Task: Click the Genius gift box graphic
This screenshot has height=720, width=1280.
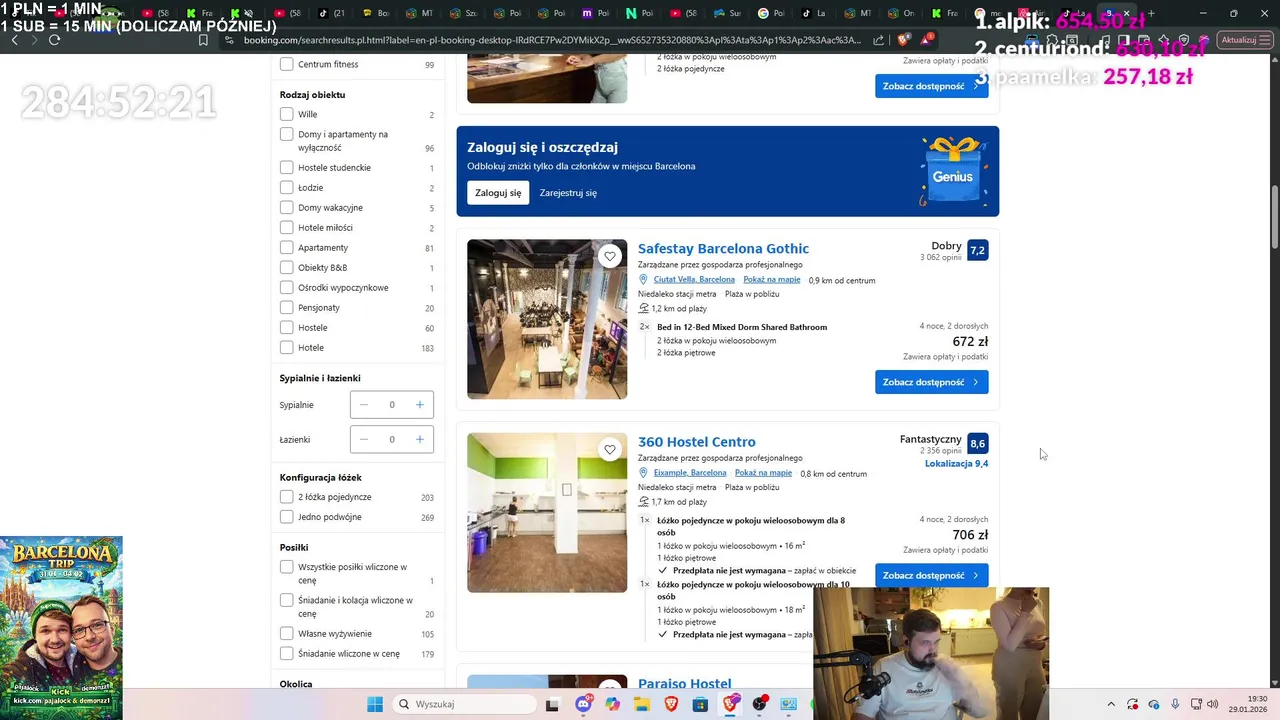Action: pyautogui.click(x=953, y=171)
